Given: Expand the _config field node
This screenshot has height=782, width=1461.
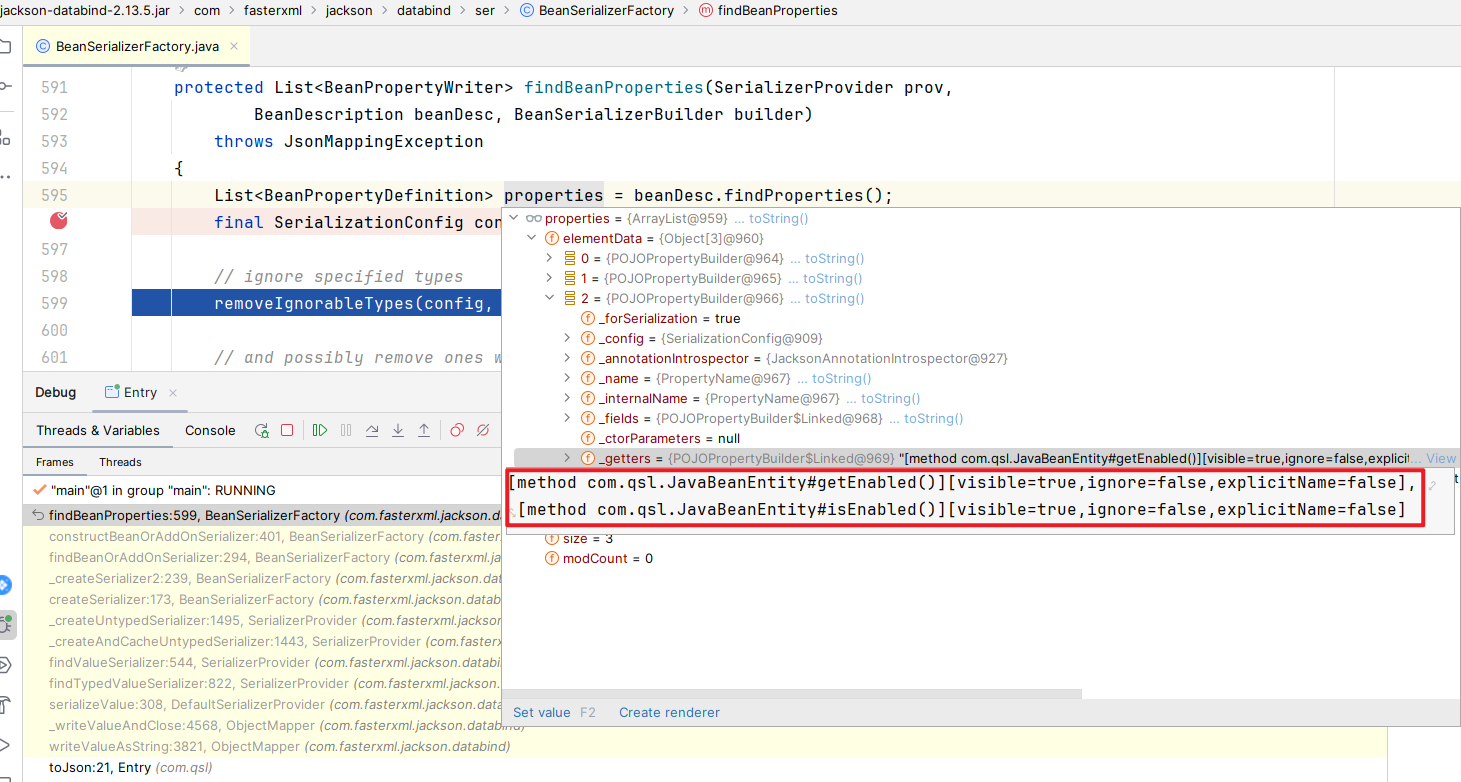Looking at the screenshot, I should (567, 338).
